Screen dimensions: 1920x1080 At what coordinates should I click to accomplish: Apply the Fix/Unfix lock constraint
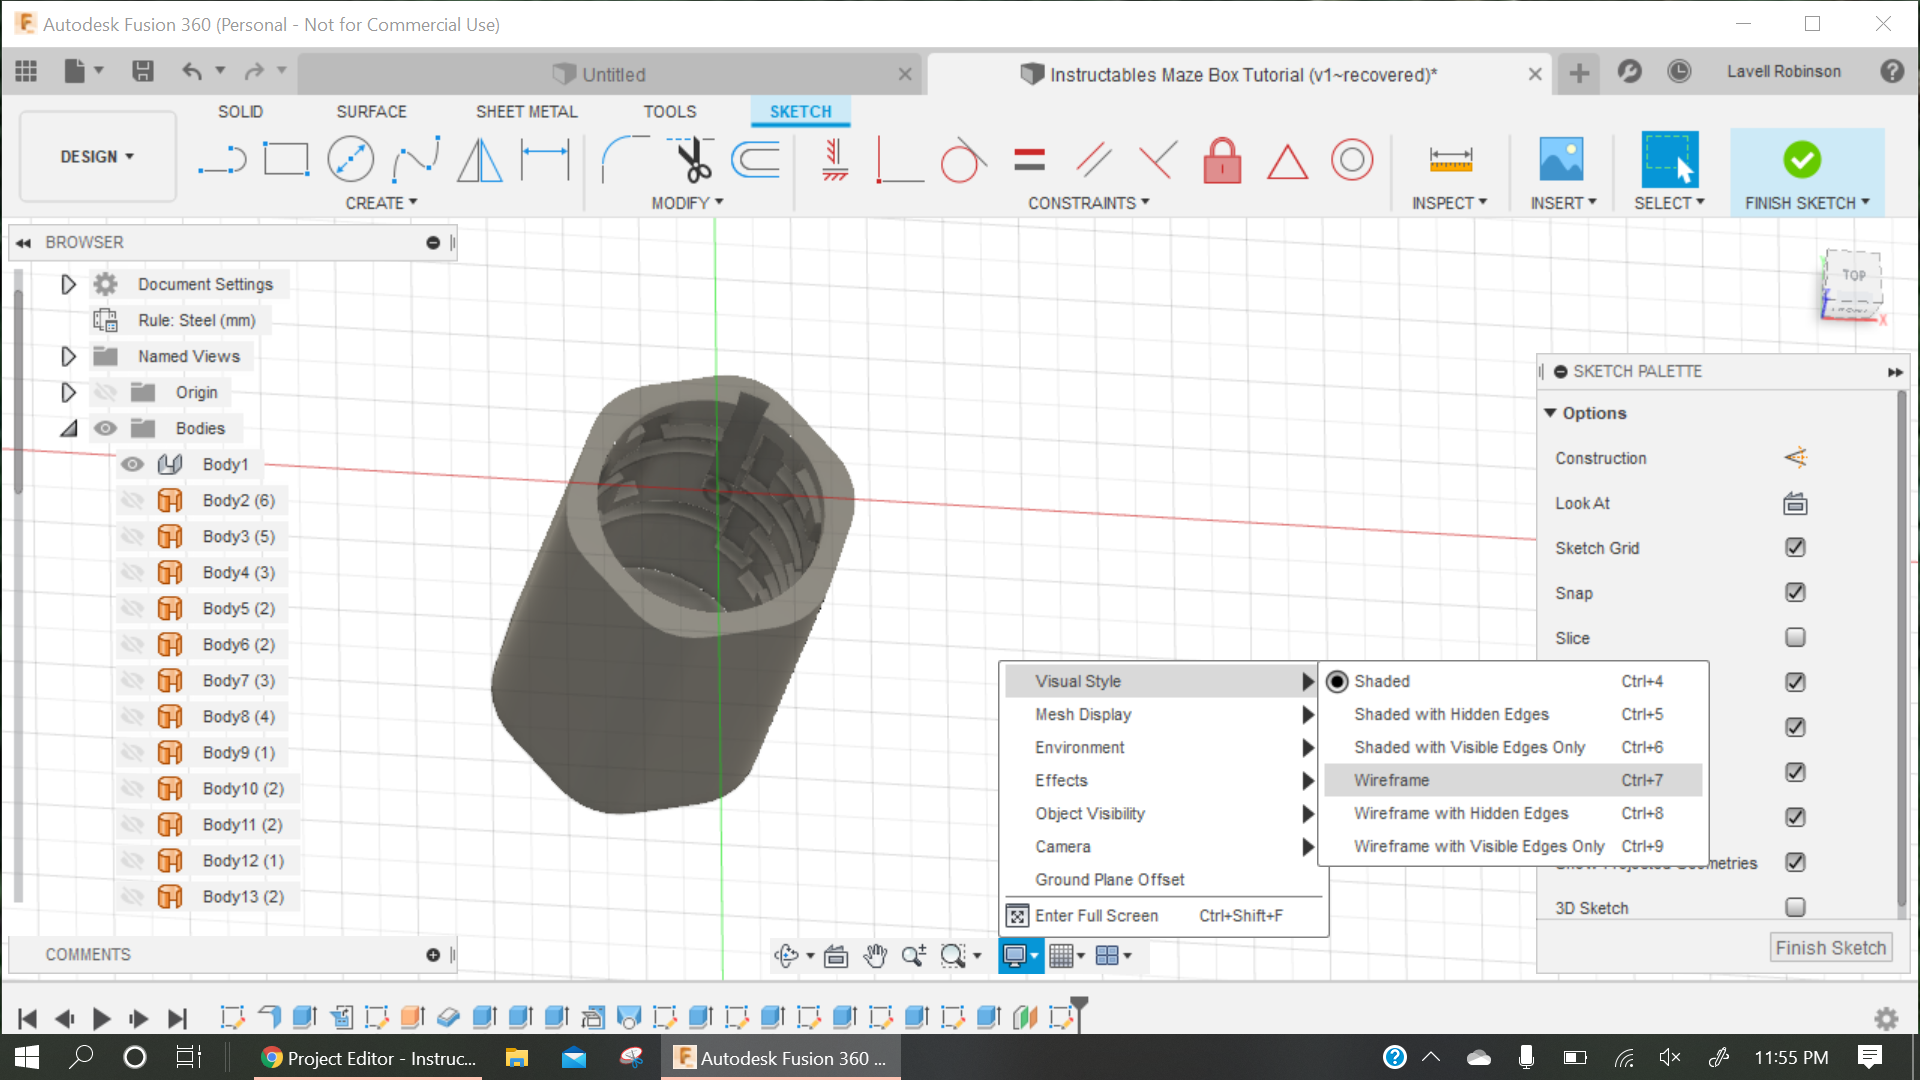coord(1222,160)
